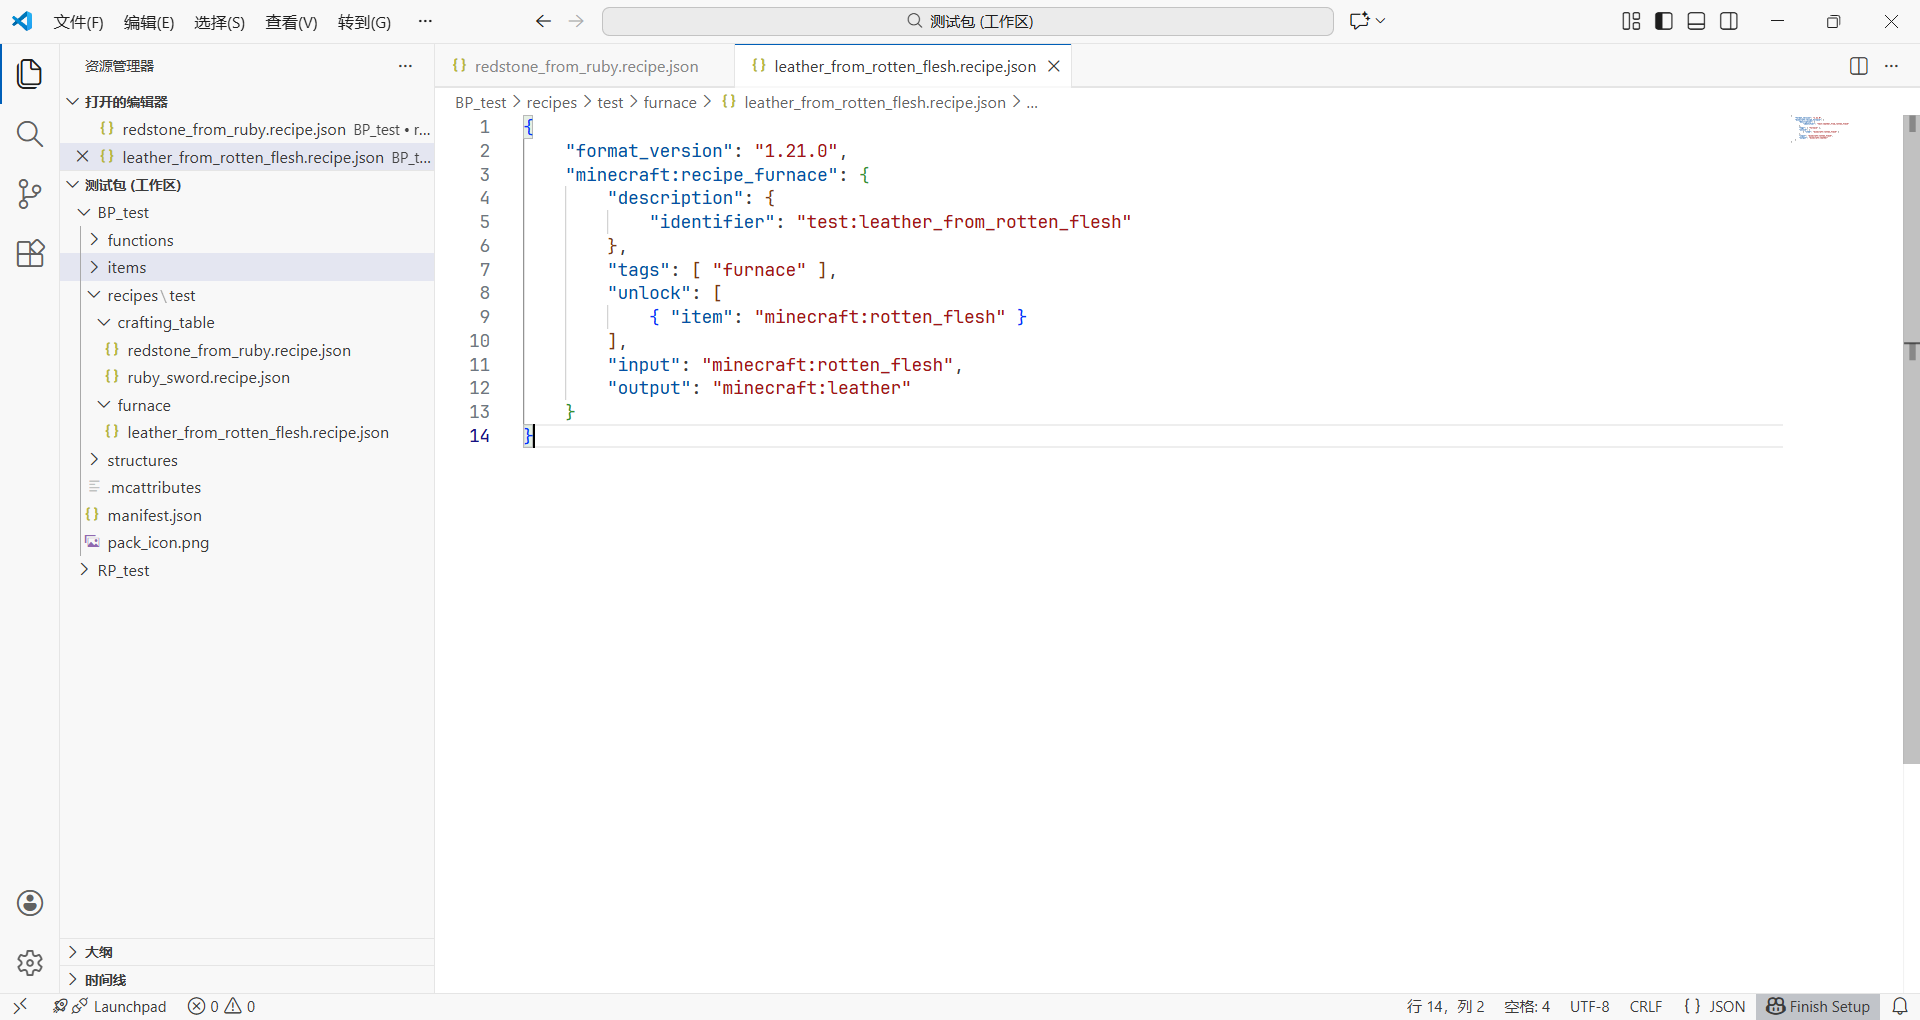
Task: Open the Accounts menu icon
Action: click(30, 903)
